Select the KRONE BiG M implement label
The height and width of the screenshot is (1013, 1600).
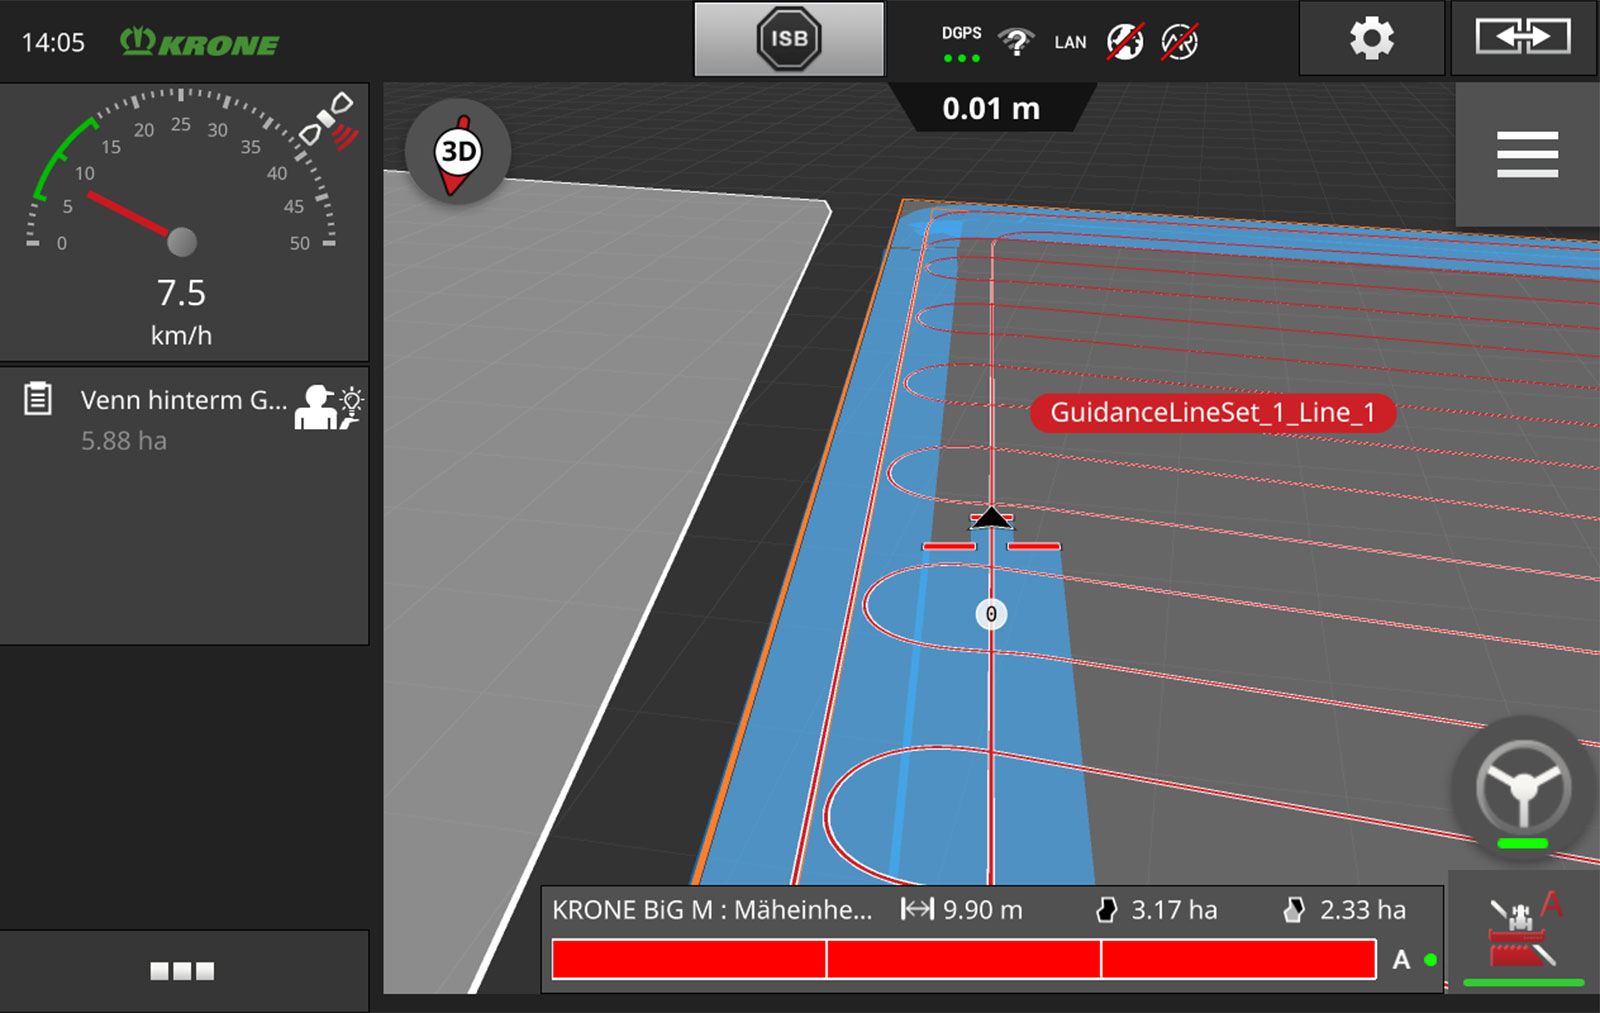click(x=712, y=910)
